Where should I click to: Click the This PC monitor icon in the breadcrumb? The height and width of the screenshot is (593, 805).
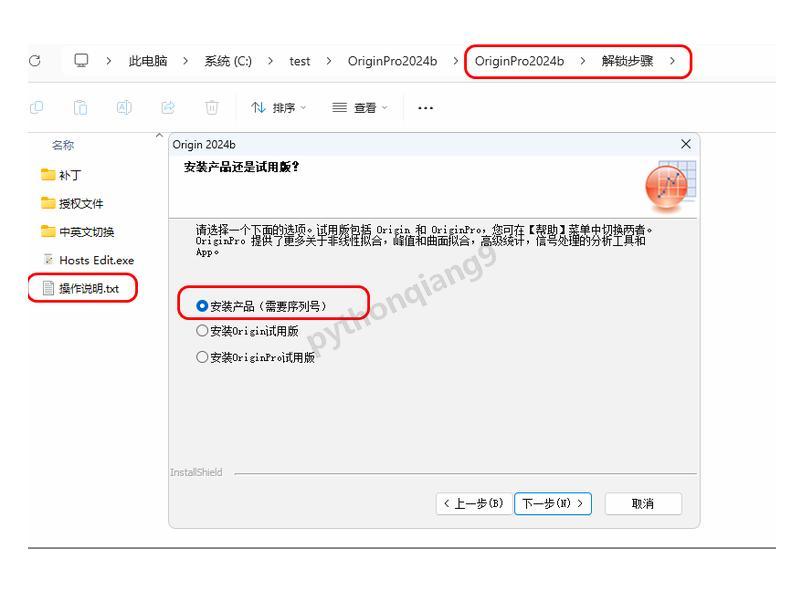click(x=81, y=61)
